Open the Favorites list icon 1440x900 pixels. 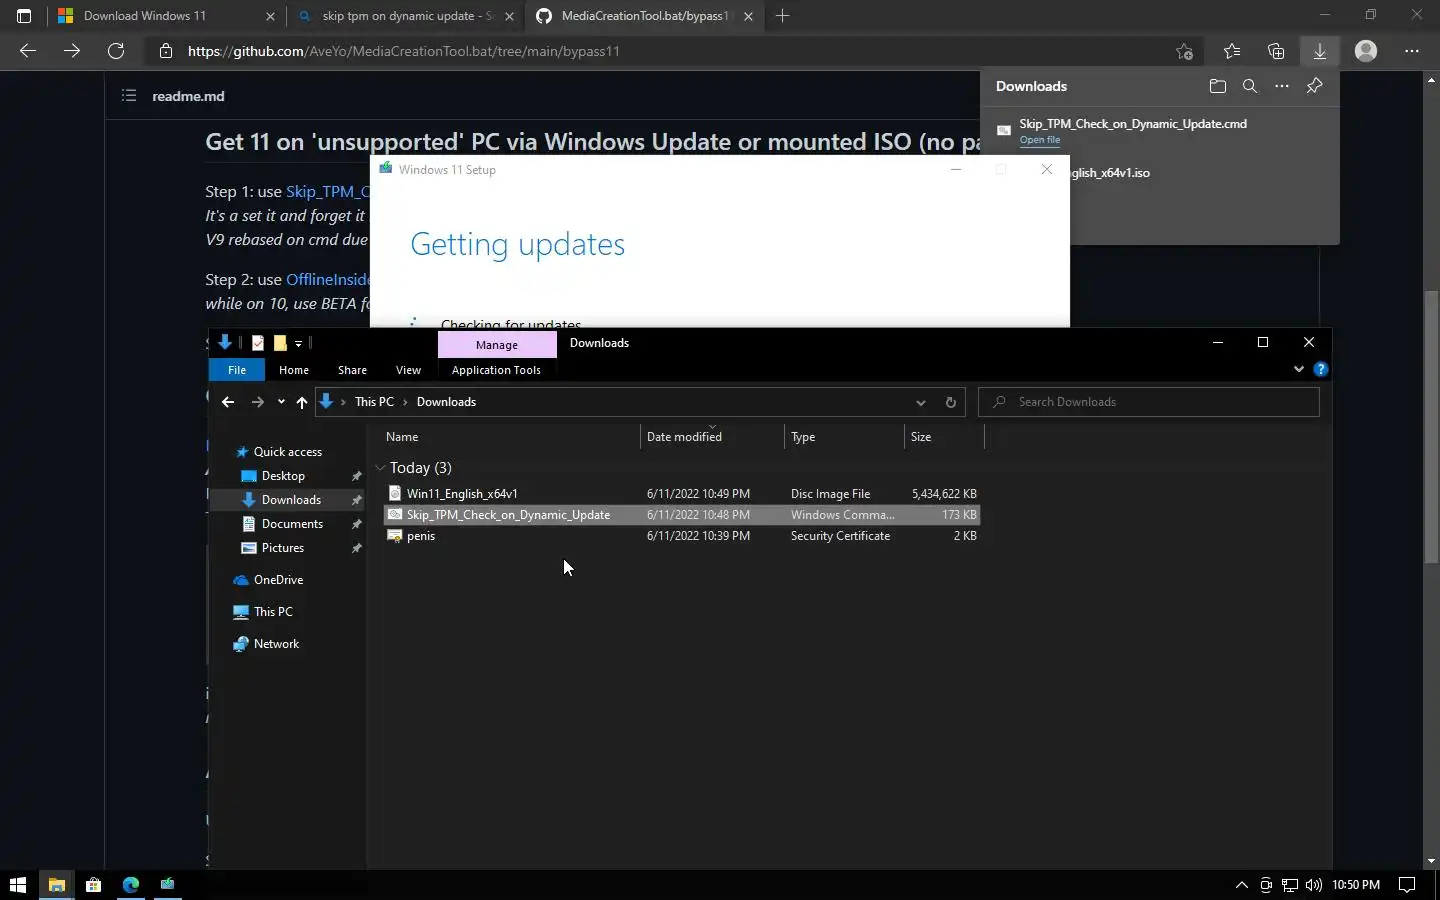click(1232, 51)
